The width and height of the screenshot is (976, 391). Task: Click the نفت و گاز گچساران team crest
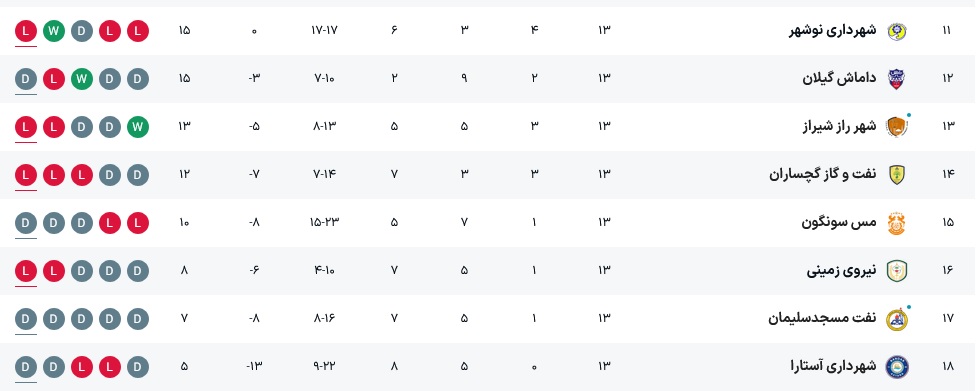[896, 174]
